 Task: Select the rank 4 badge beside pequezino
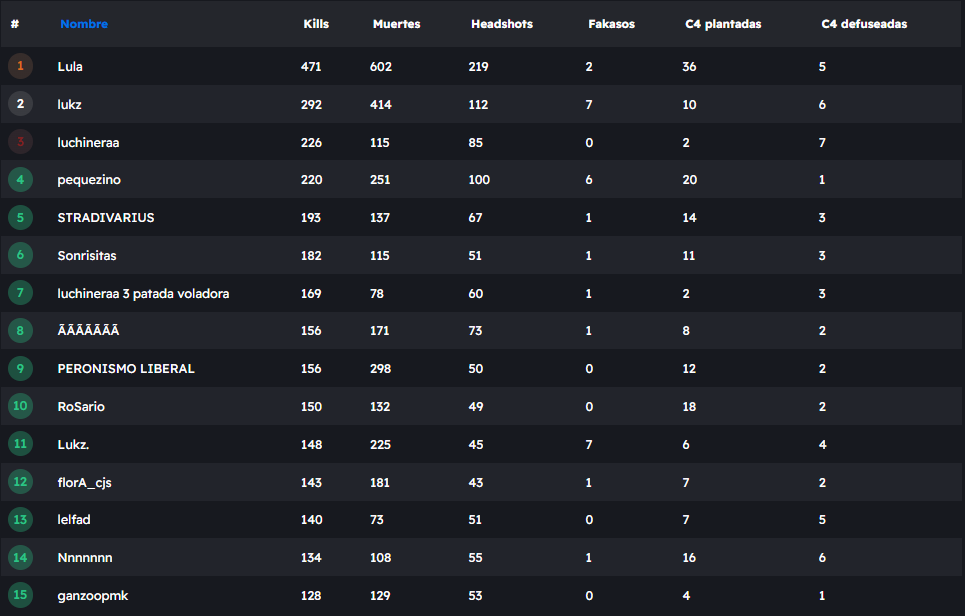(x=20, y=180)
